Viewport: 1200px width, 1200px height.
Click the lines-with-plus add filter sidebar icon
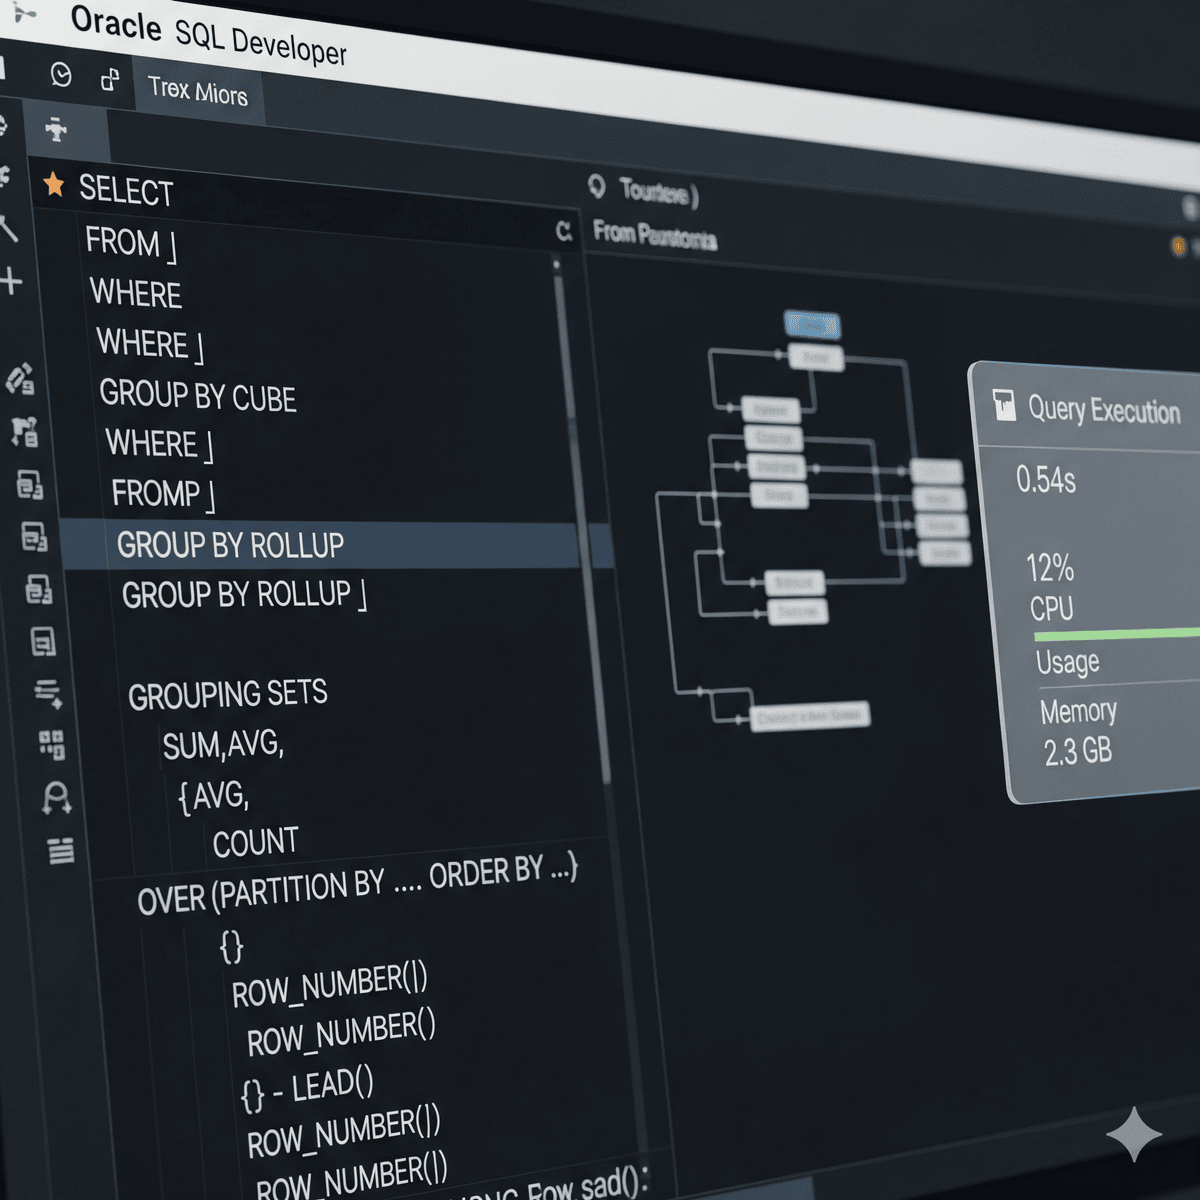pos(48,693)
